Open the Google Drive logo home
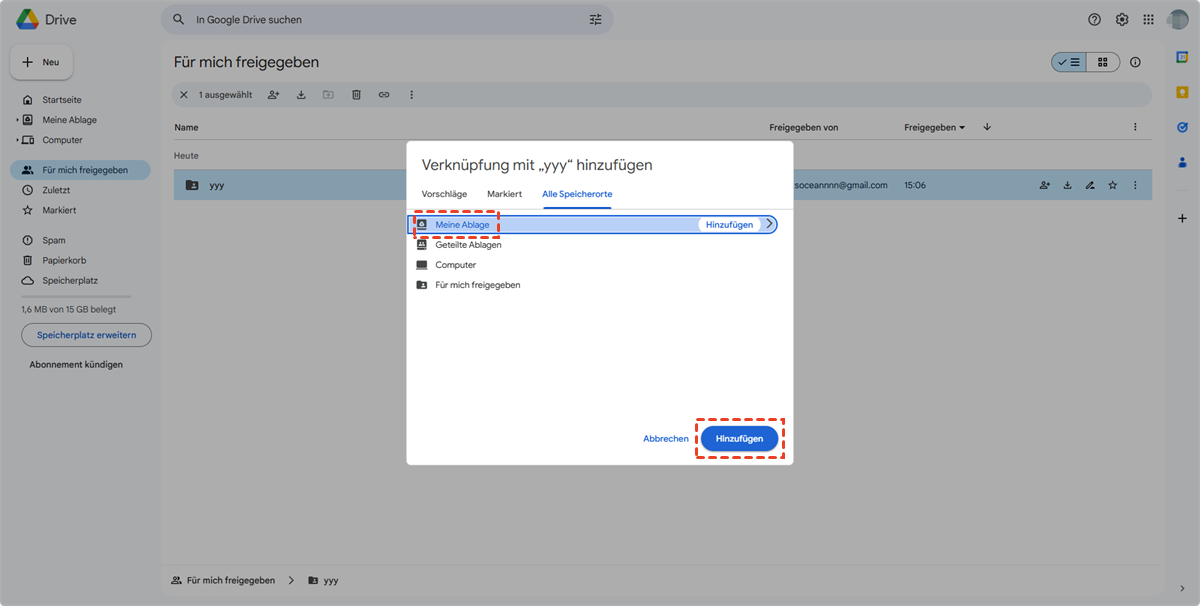1200x606 pixels. 46,19
